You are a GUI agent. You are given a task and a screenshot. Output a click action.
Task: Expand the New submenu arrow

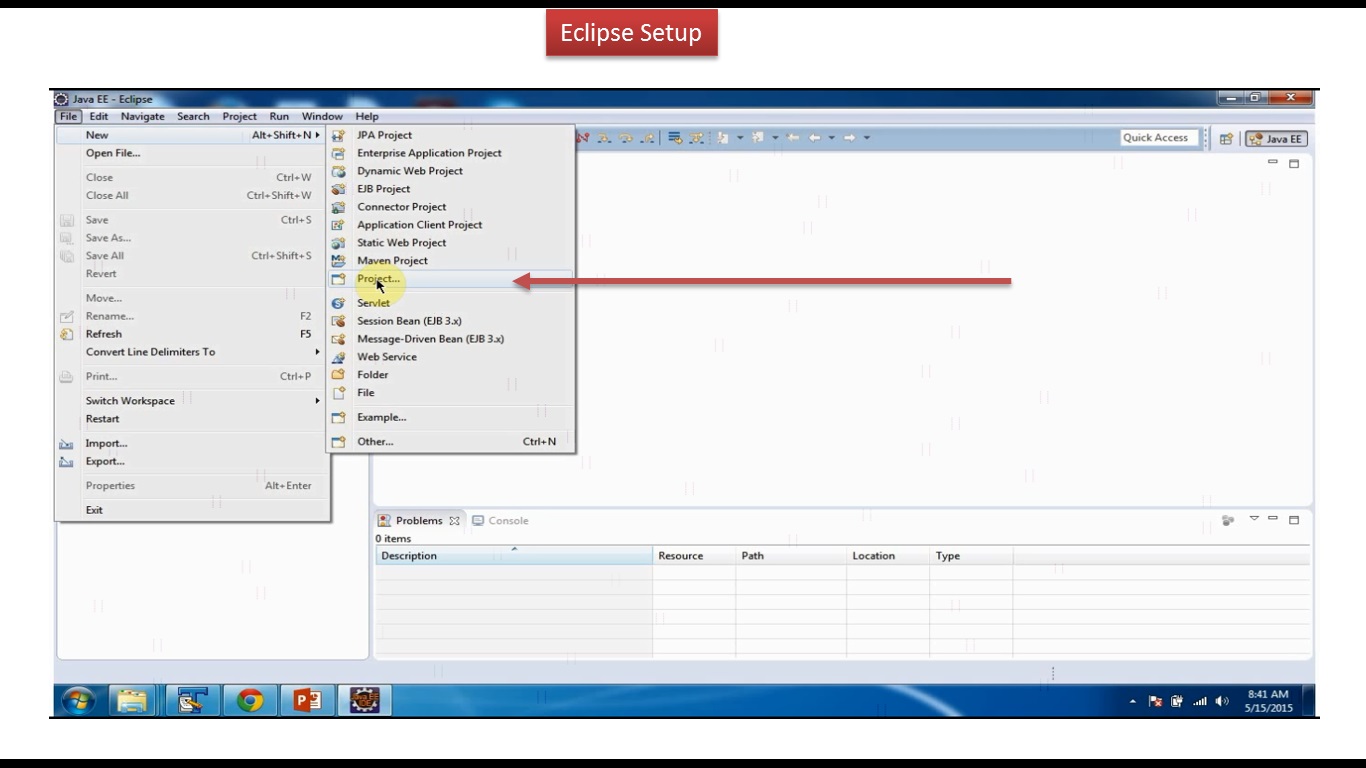coord(318,135)
